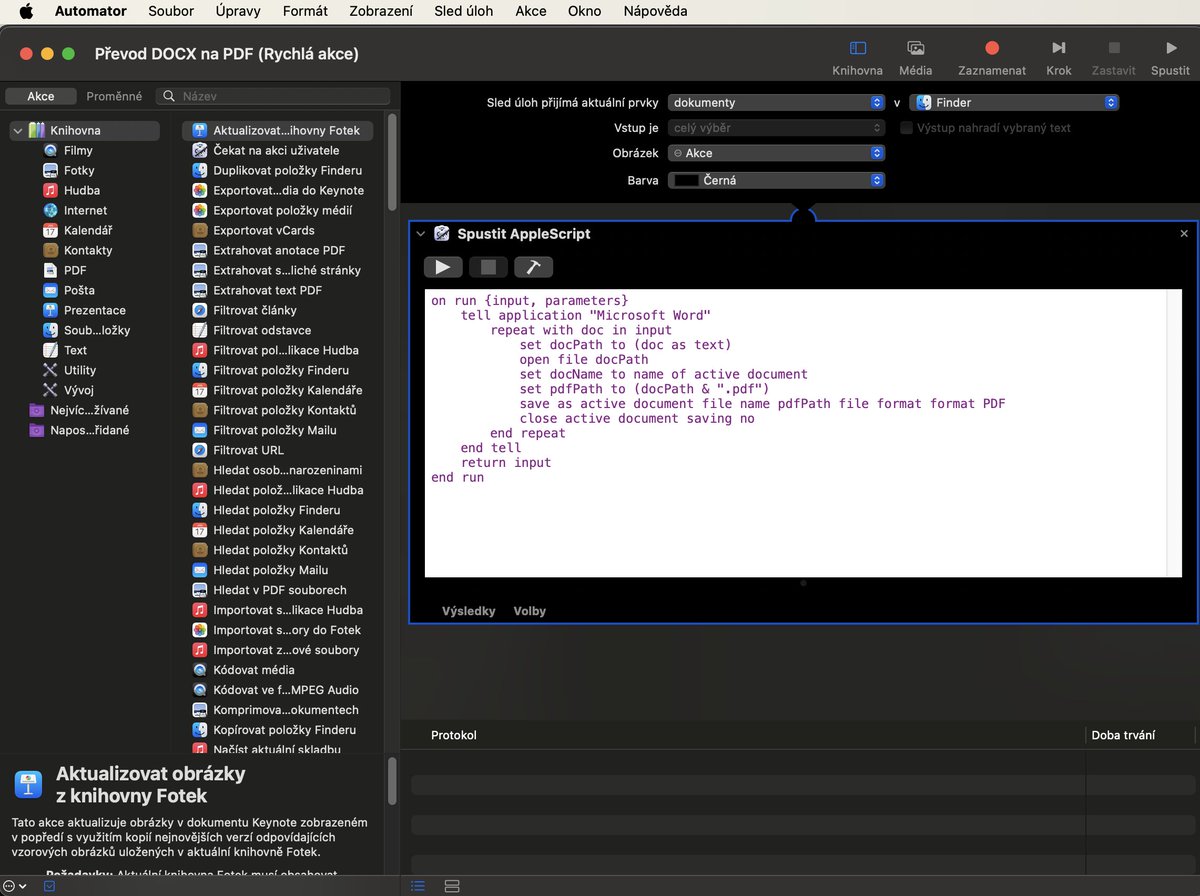Open the Soubor menu

click(171, 11)
